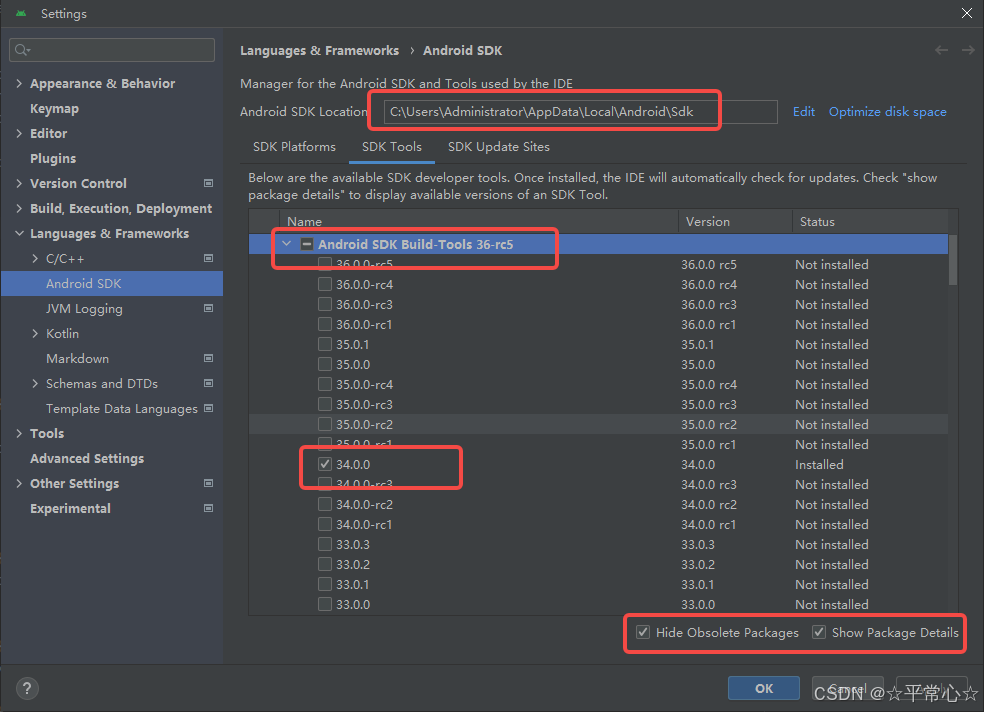This screenshot has width=984, height=712.
Task: Check the 36.0.0-rc5 build tools checkbox
Action: [325, 264]
